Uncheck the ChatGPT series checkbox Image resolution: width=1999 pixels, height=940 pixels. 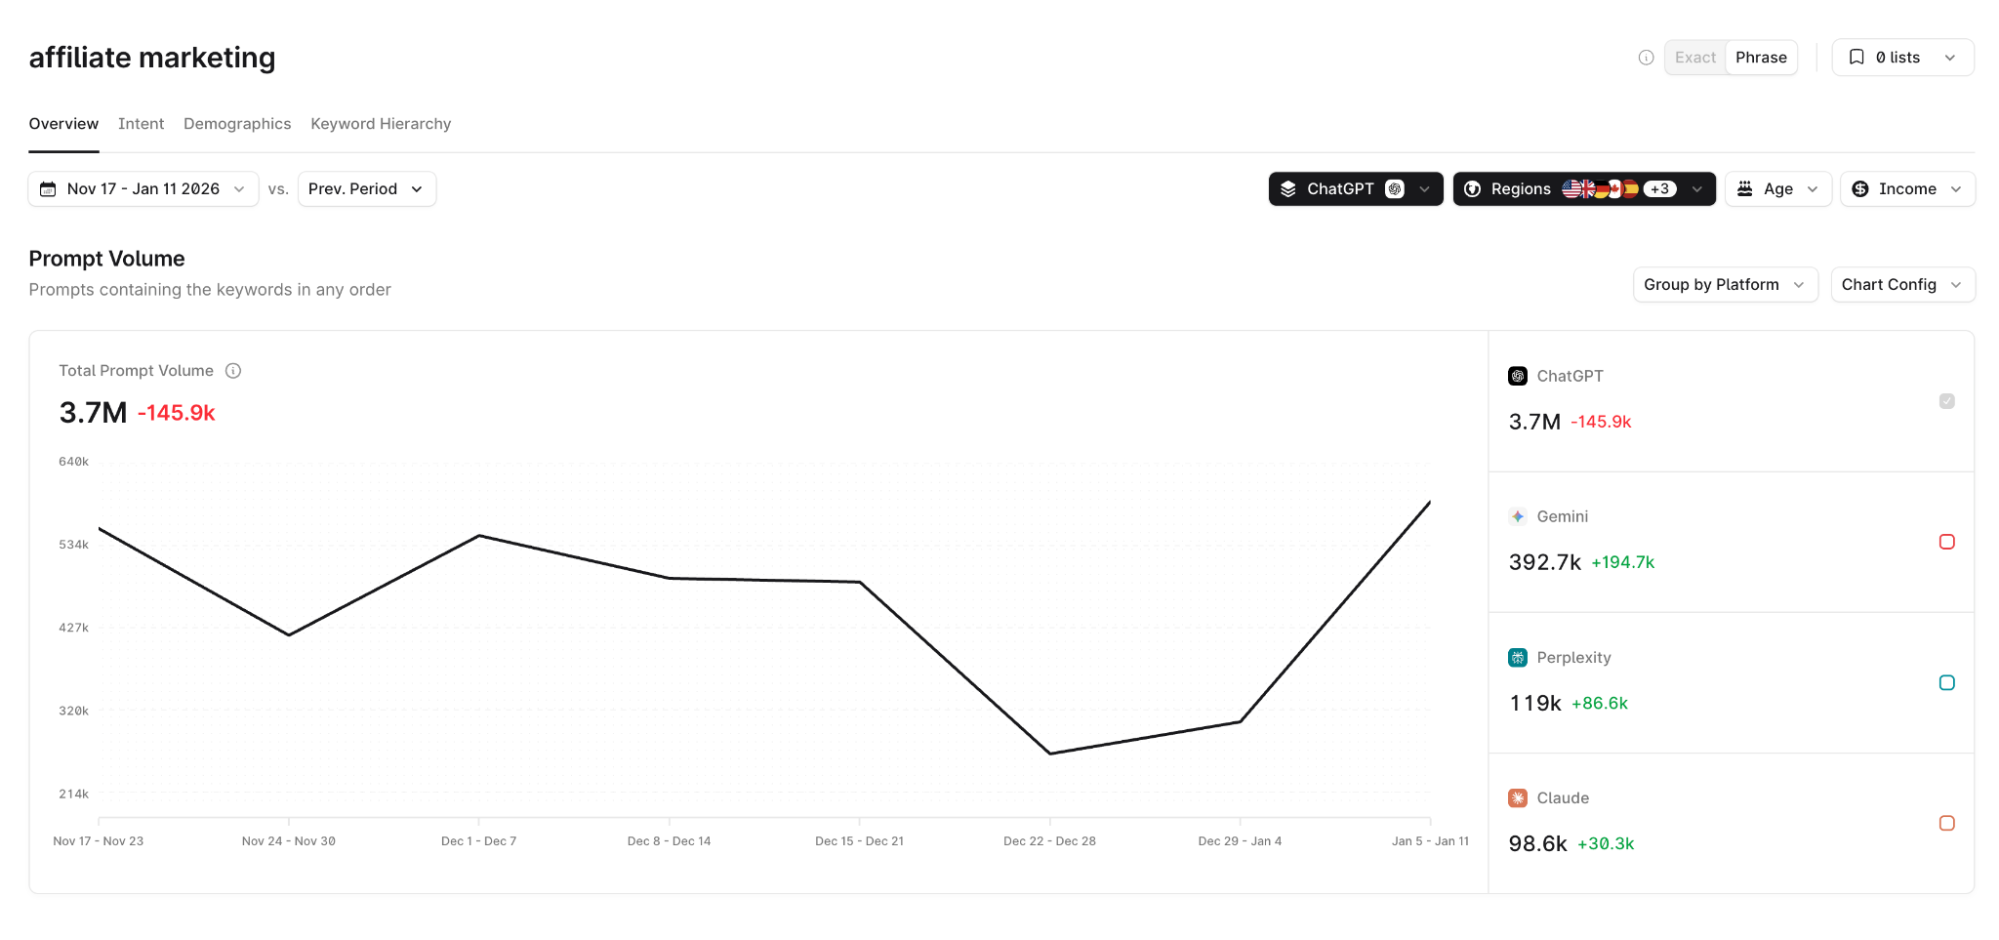[x=1946, y=402]
